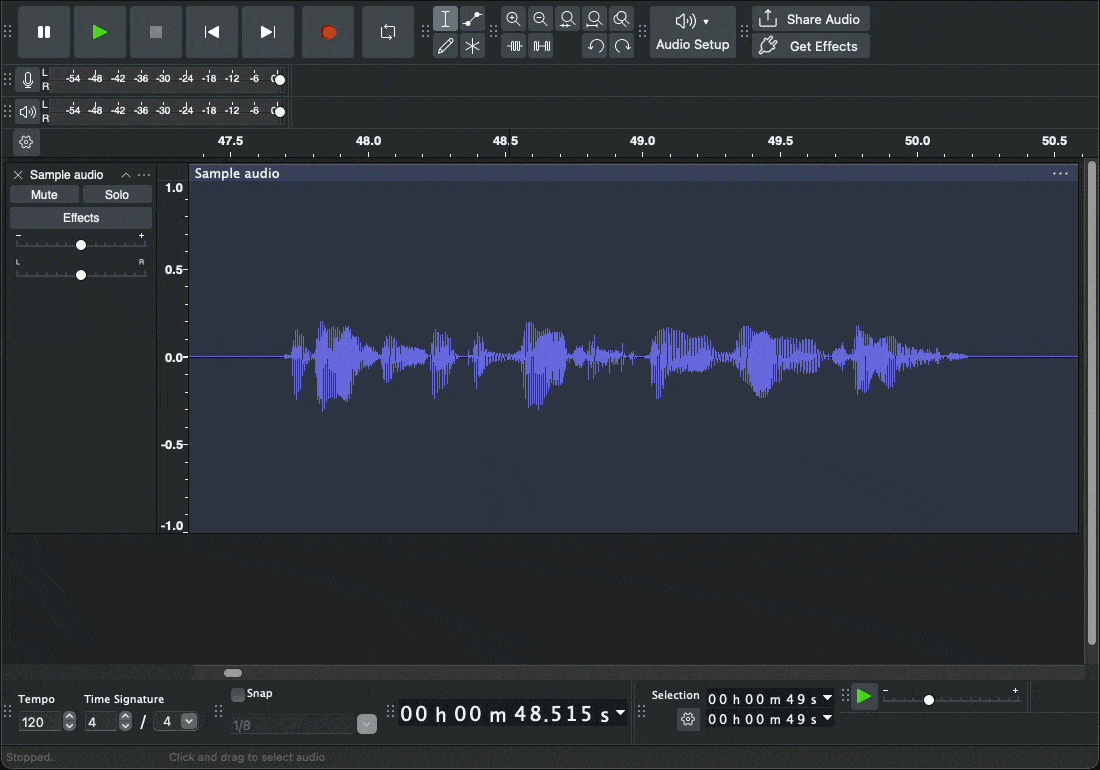This screenshot has width=1100, height=770.
Task: Collapse the Sample audio track
Action: coord(126,175)
